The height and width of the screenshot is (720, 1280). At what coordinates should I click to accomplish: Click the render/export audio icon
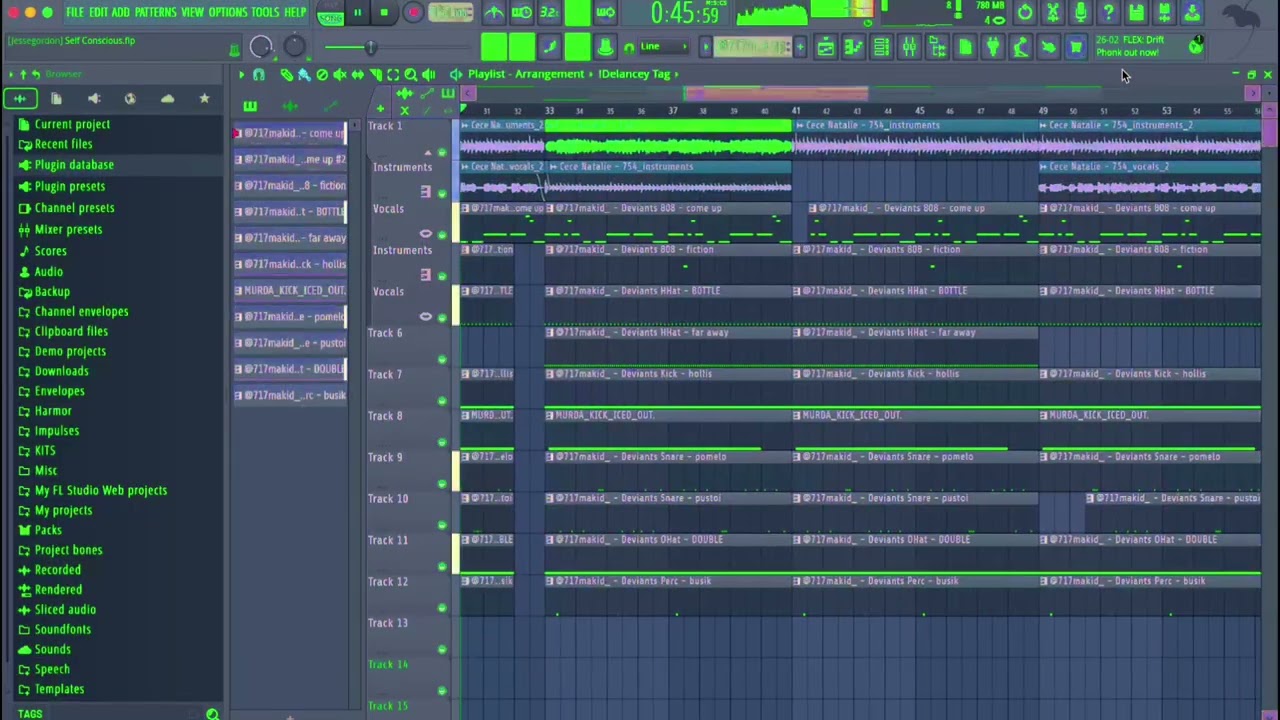point(1165,12)
